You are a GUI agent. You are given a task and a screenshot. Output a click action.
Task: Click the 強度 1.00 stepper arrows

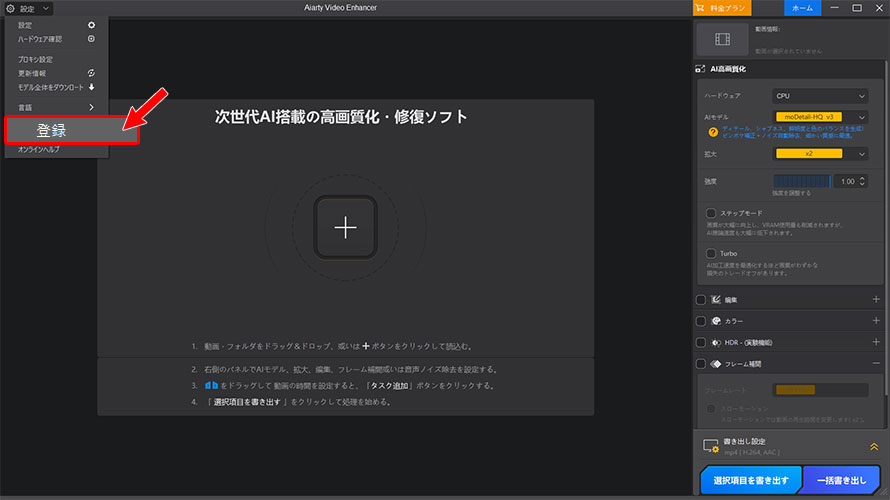[862, 182]
